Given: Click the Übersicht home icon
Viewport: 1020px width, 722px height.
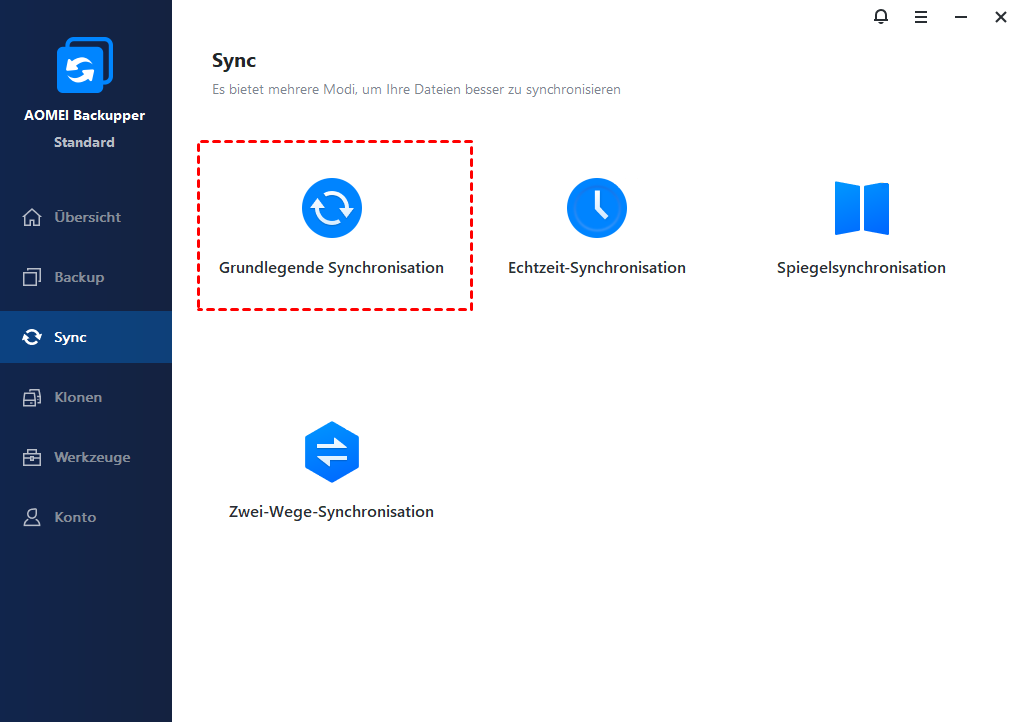Looking at the screenshot, I should (32, 217).
